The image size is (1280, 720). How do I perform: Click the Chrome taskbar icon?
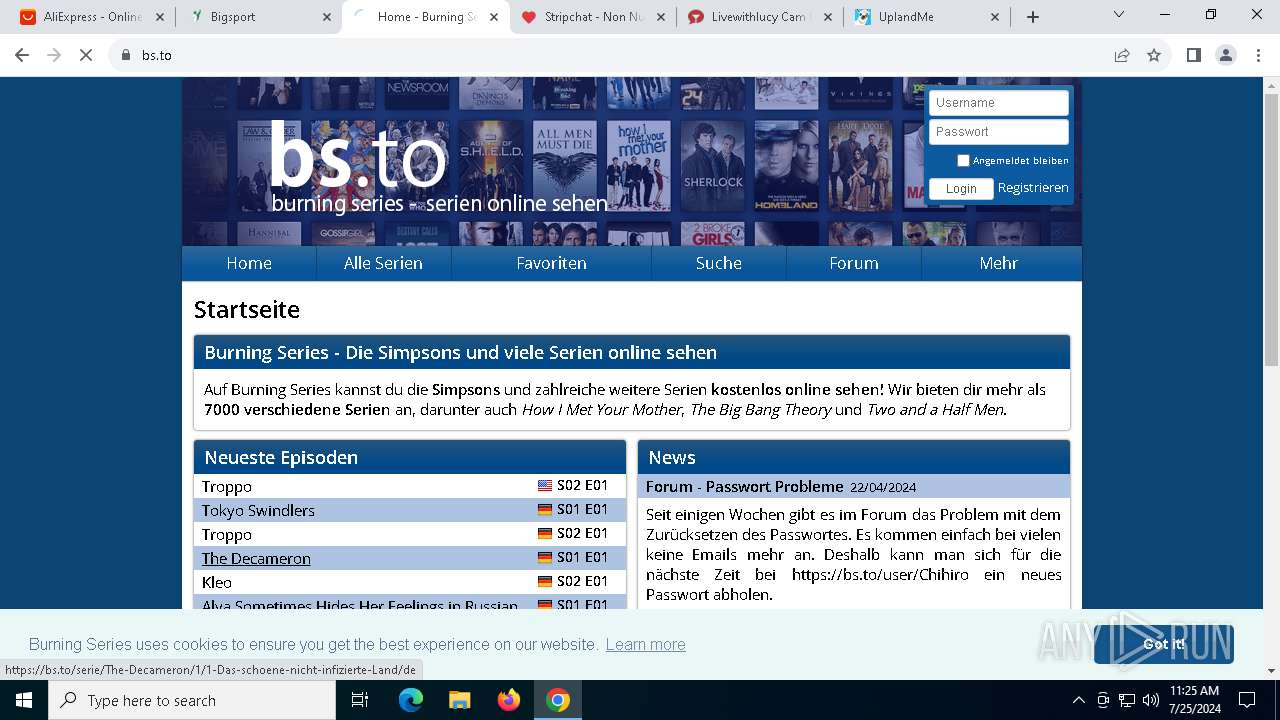[x=558, y=700]
